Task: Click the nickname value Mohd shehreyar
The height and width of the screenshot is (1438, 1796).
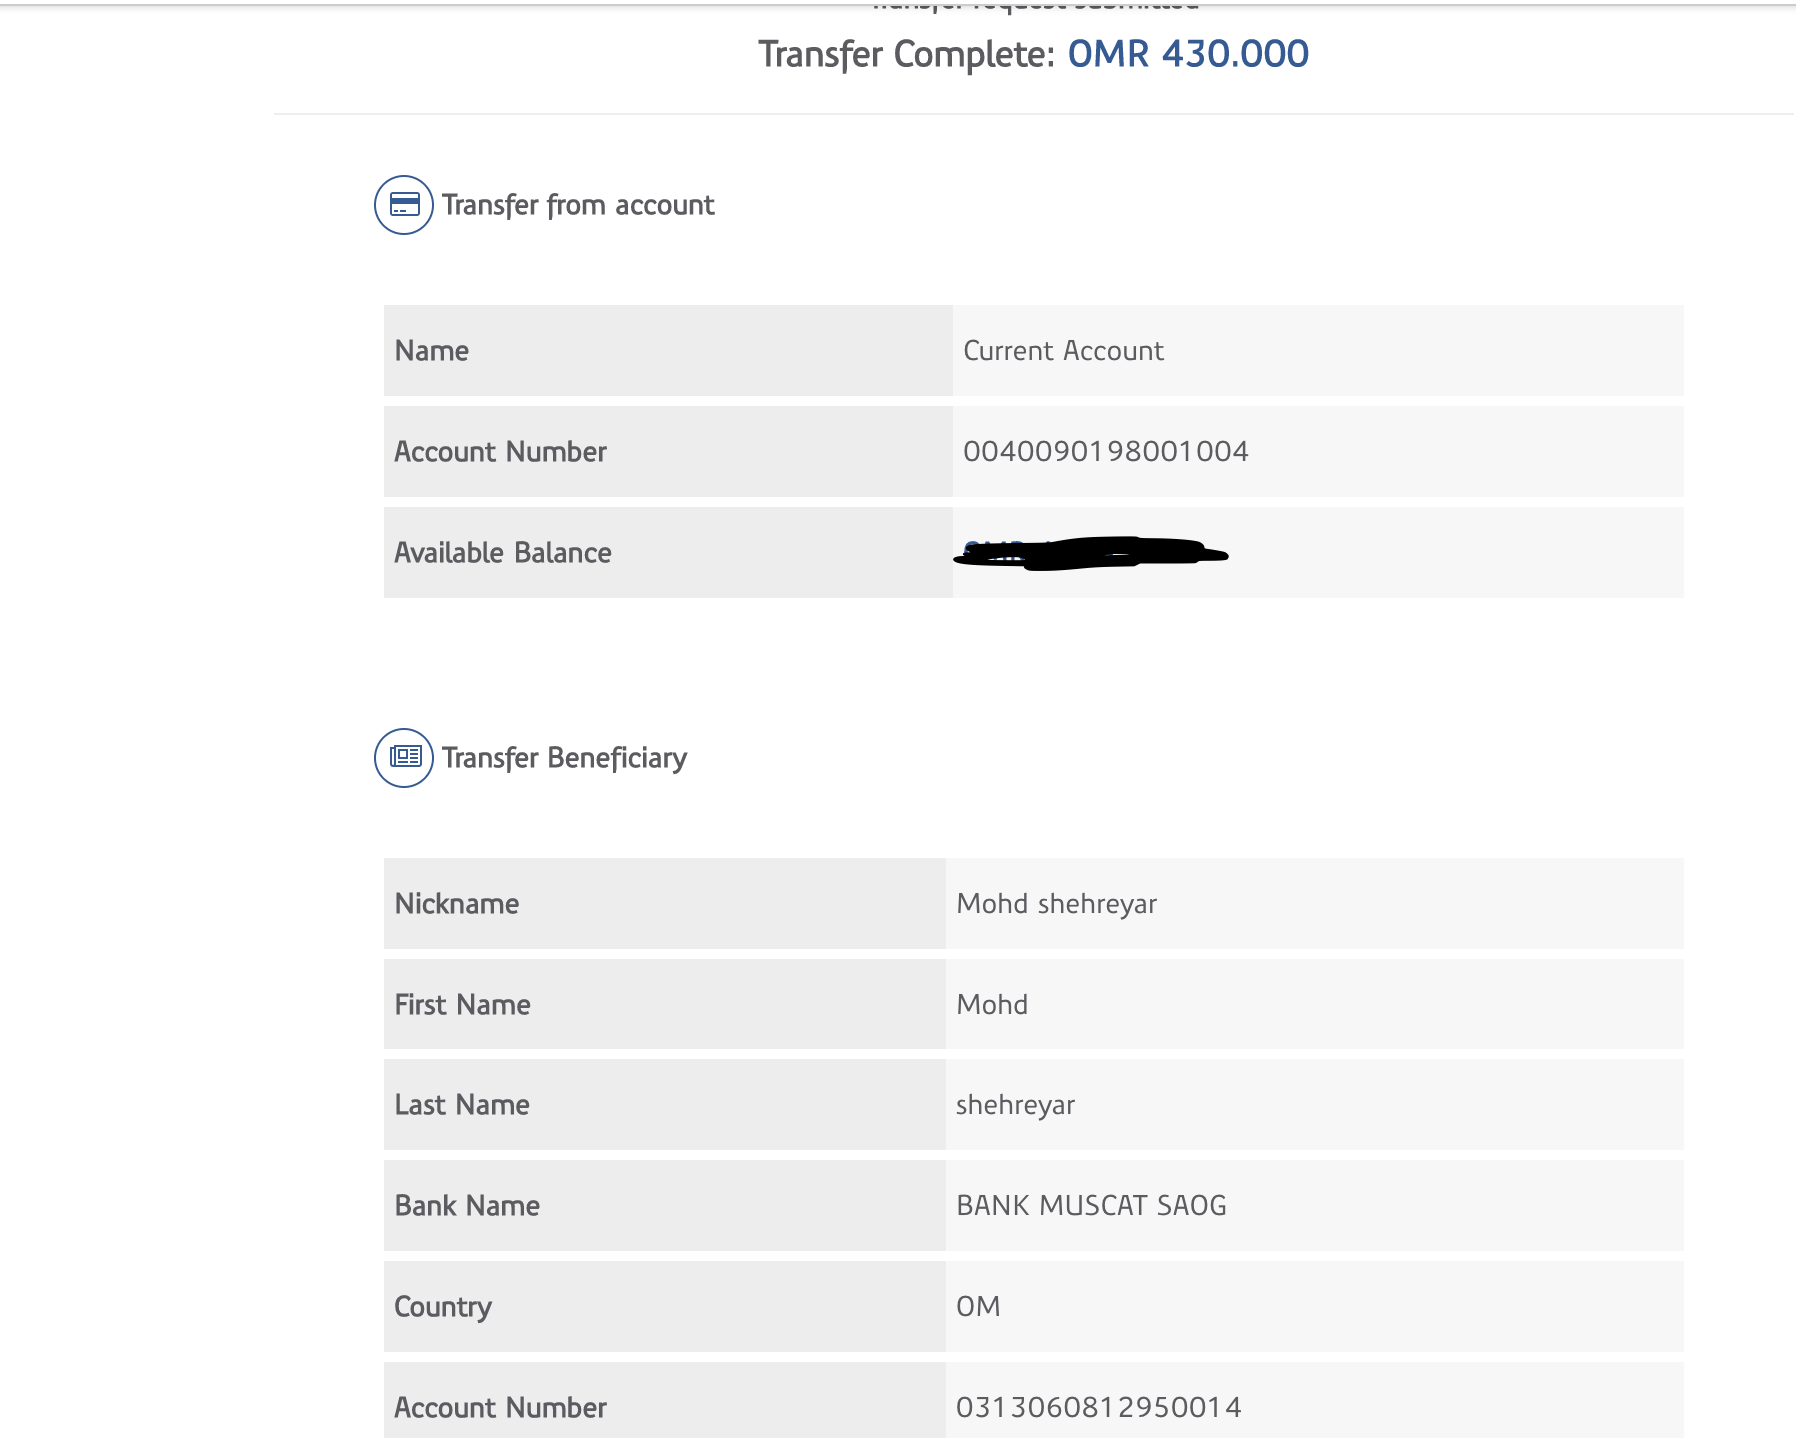Action: pyautogui.click(x=1056, y=904)
